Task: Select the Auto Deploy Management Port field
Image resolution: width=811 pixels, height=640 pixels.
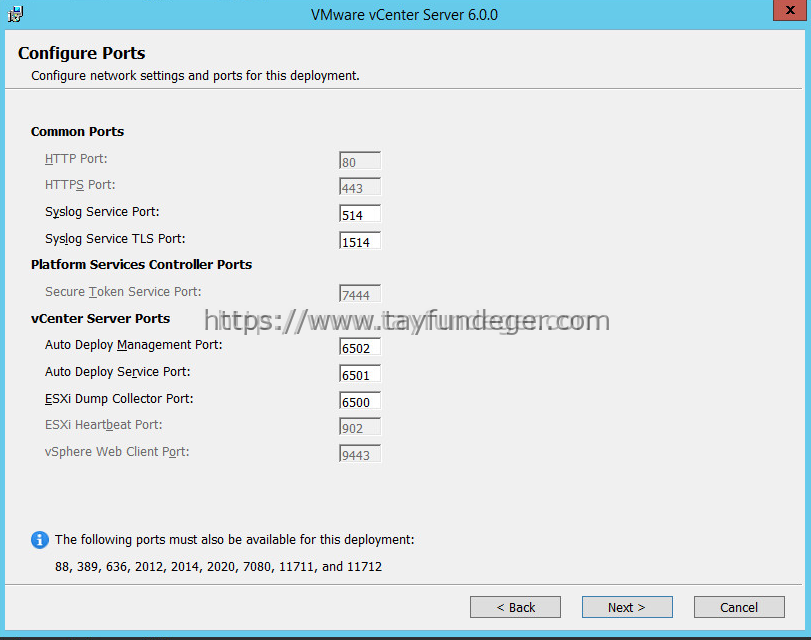Action: click(x=360, y=347)
